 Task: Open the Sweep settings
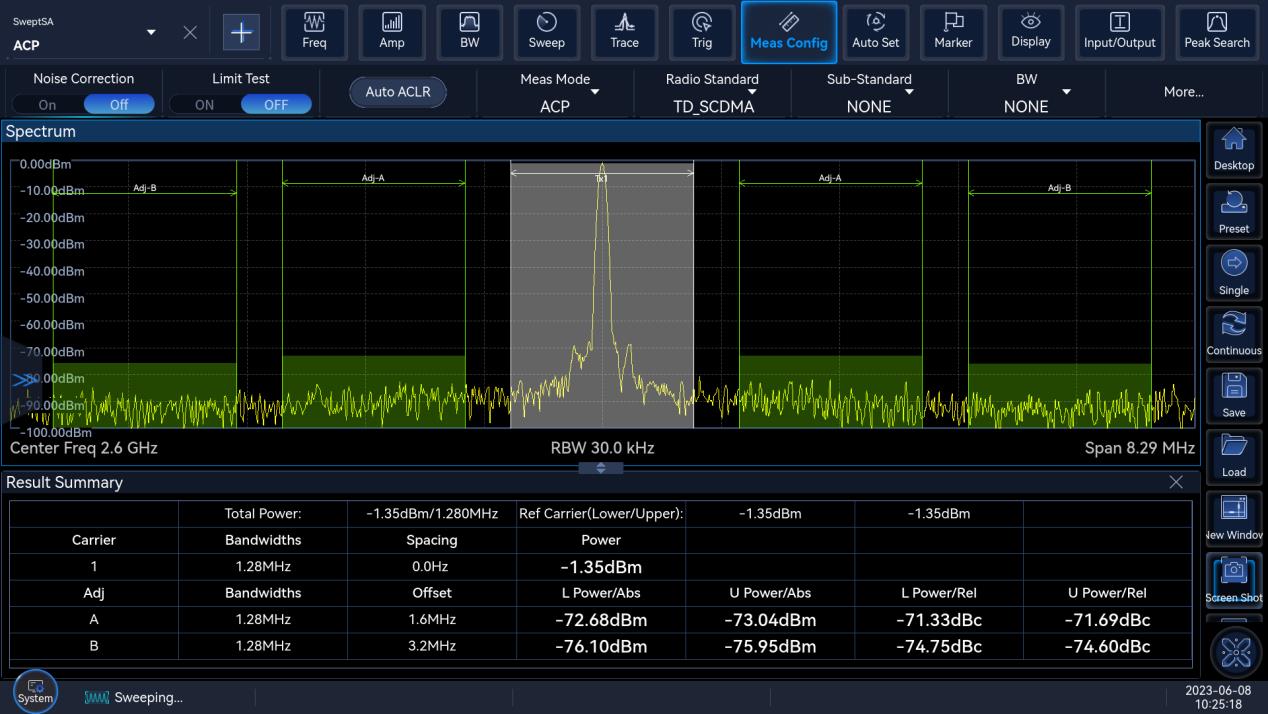pyautogui.click(x=546, y=32)
